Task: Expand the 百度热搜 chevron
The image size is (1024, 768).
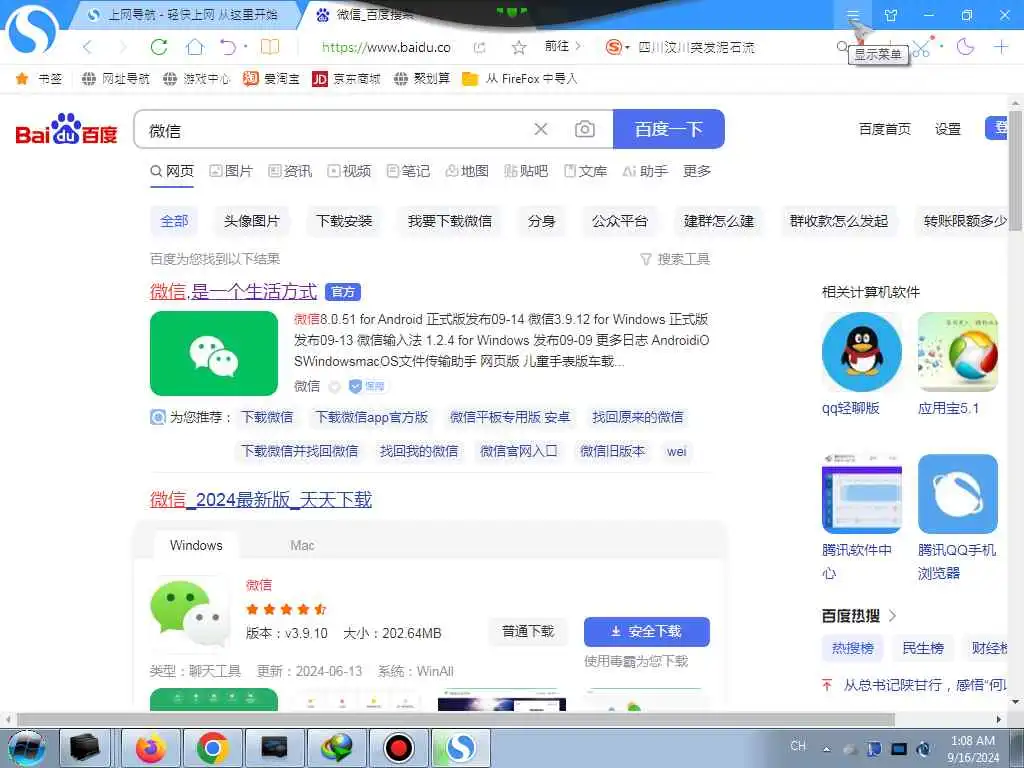Action: [893, 616]
